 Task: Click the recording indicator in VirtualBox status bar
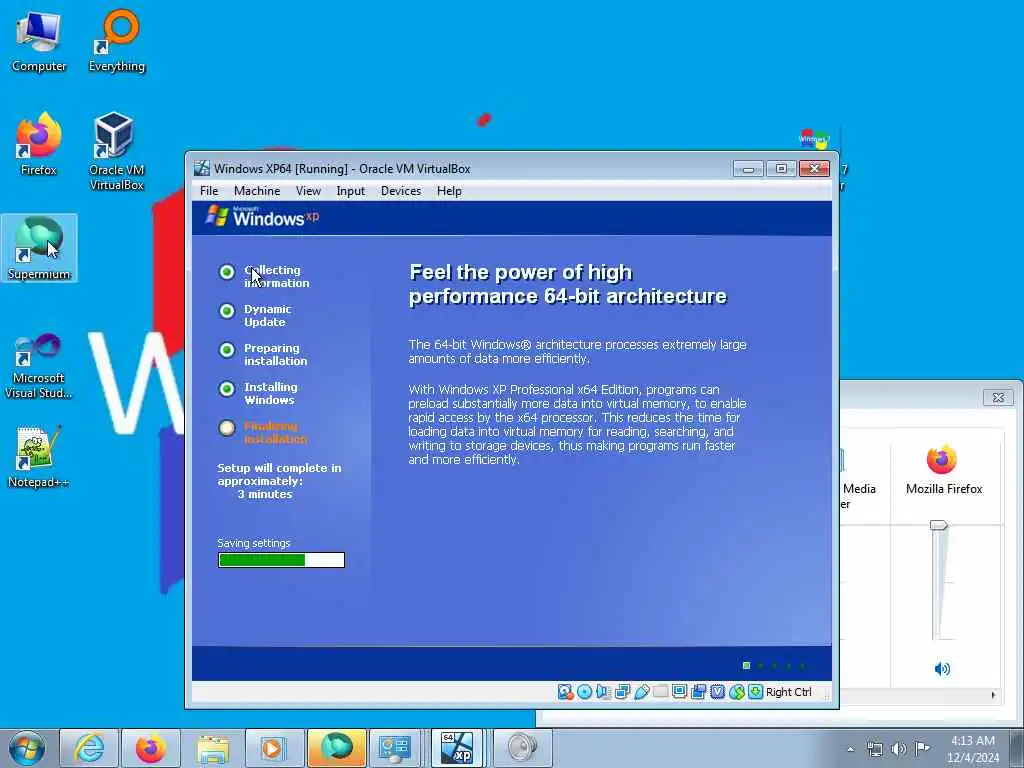pyautogui.click(x=698, y=692)
